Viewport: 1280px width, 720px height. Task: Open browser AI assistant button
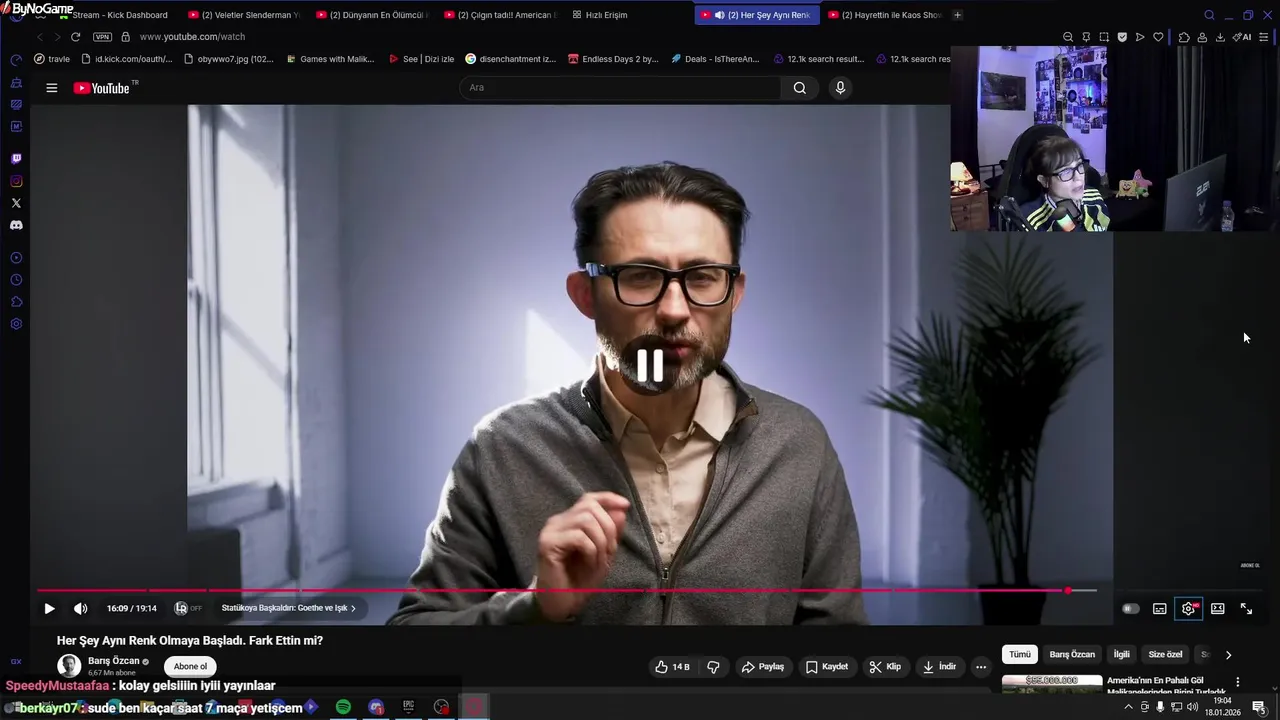tap(1243, 37)
